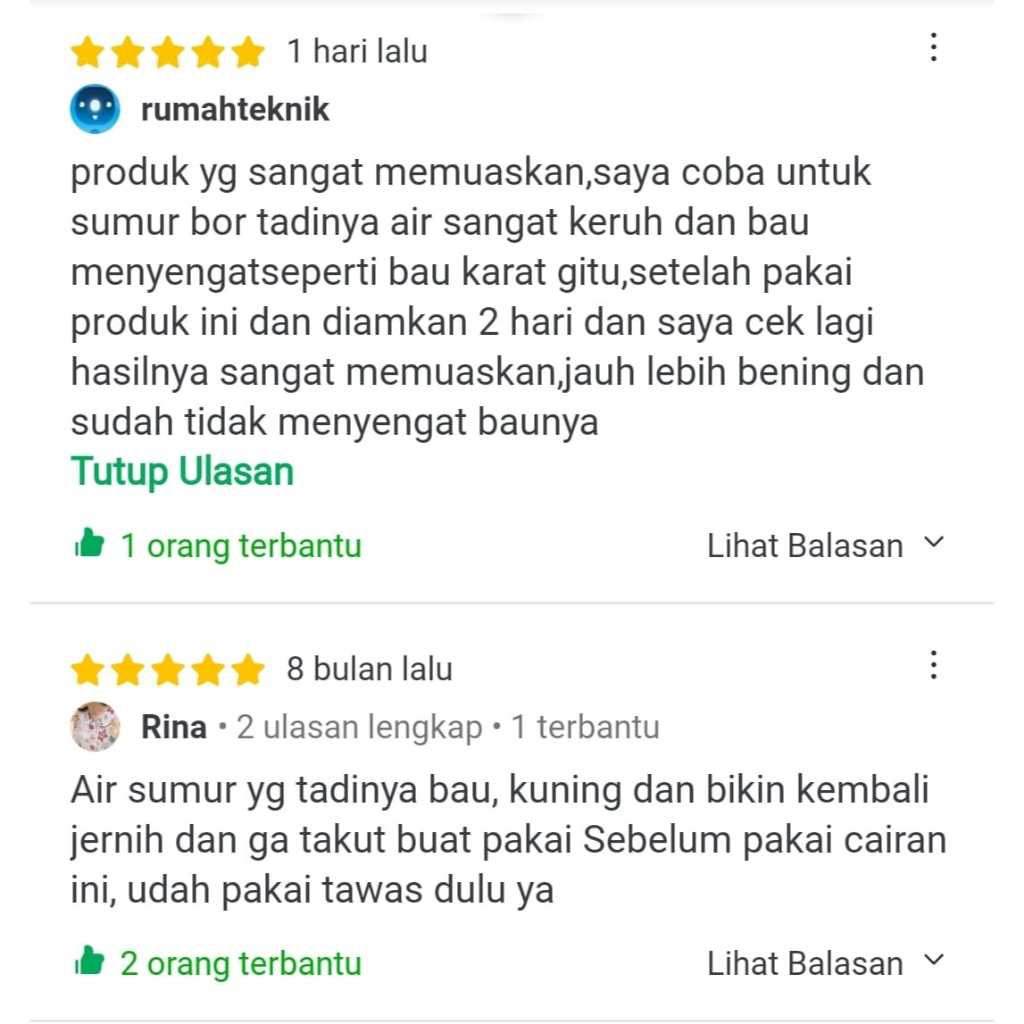Open Rina's username profile
The height and width of the screenshot is (1024, 1024).
click(174, 727)
